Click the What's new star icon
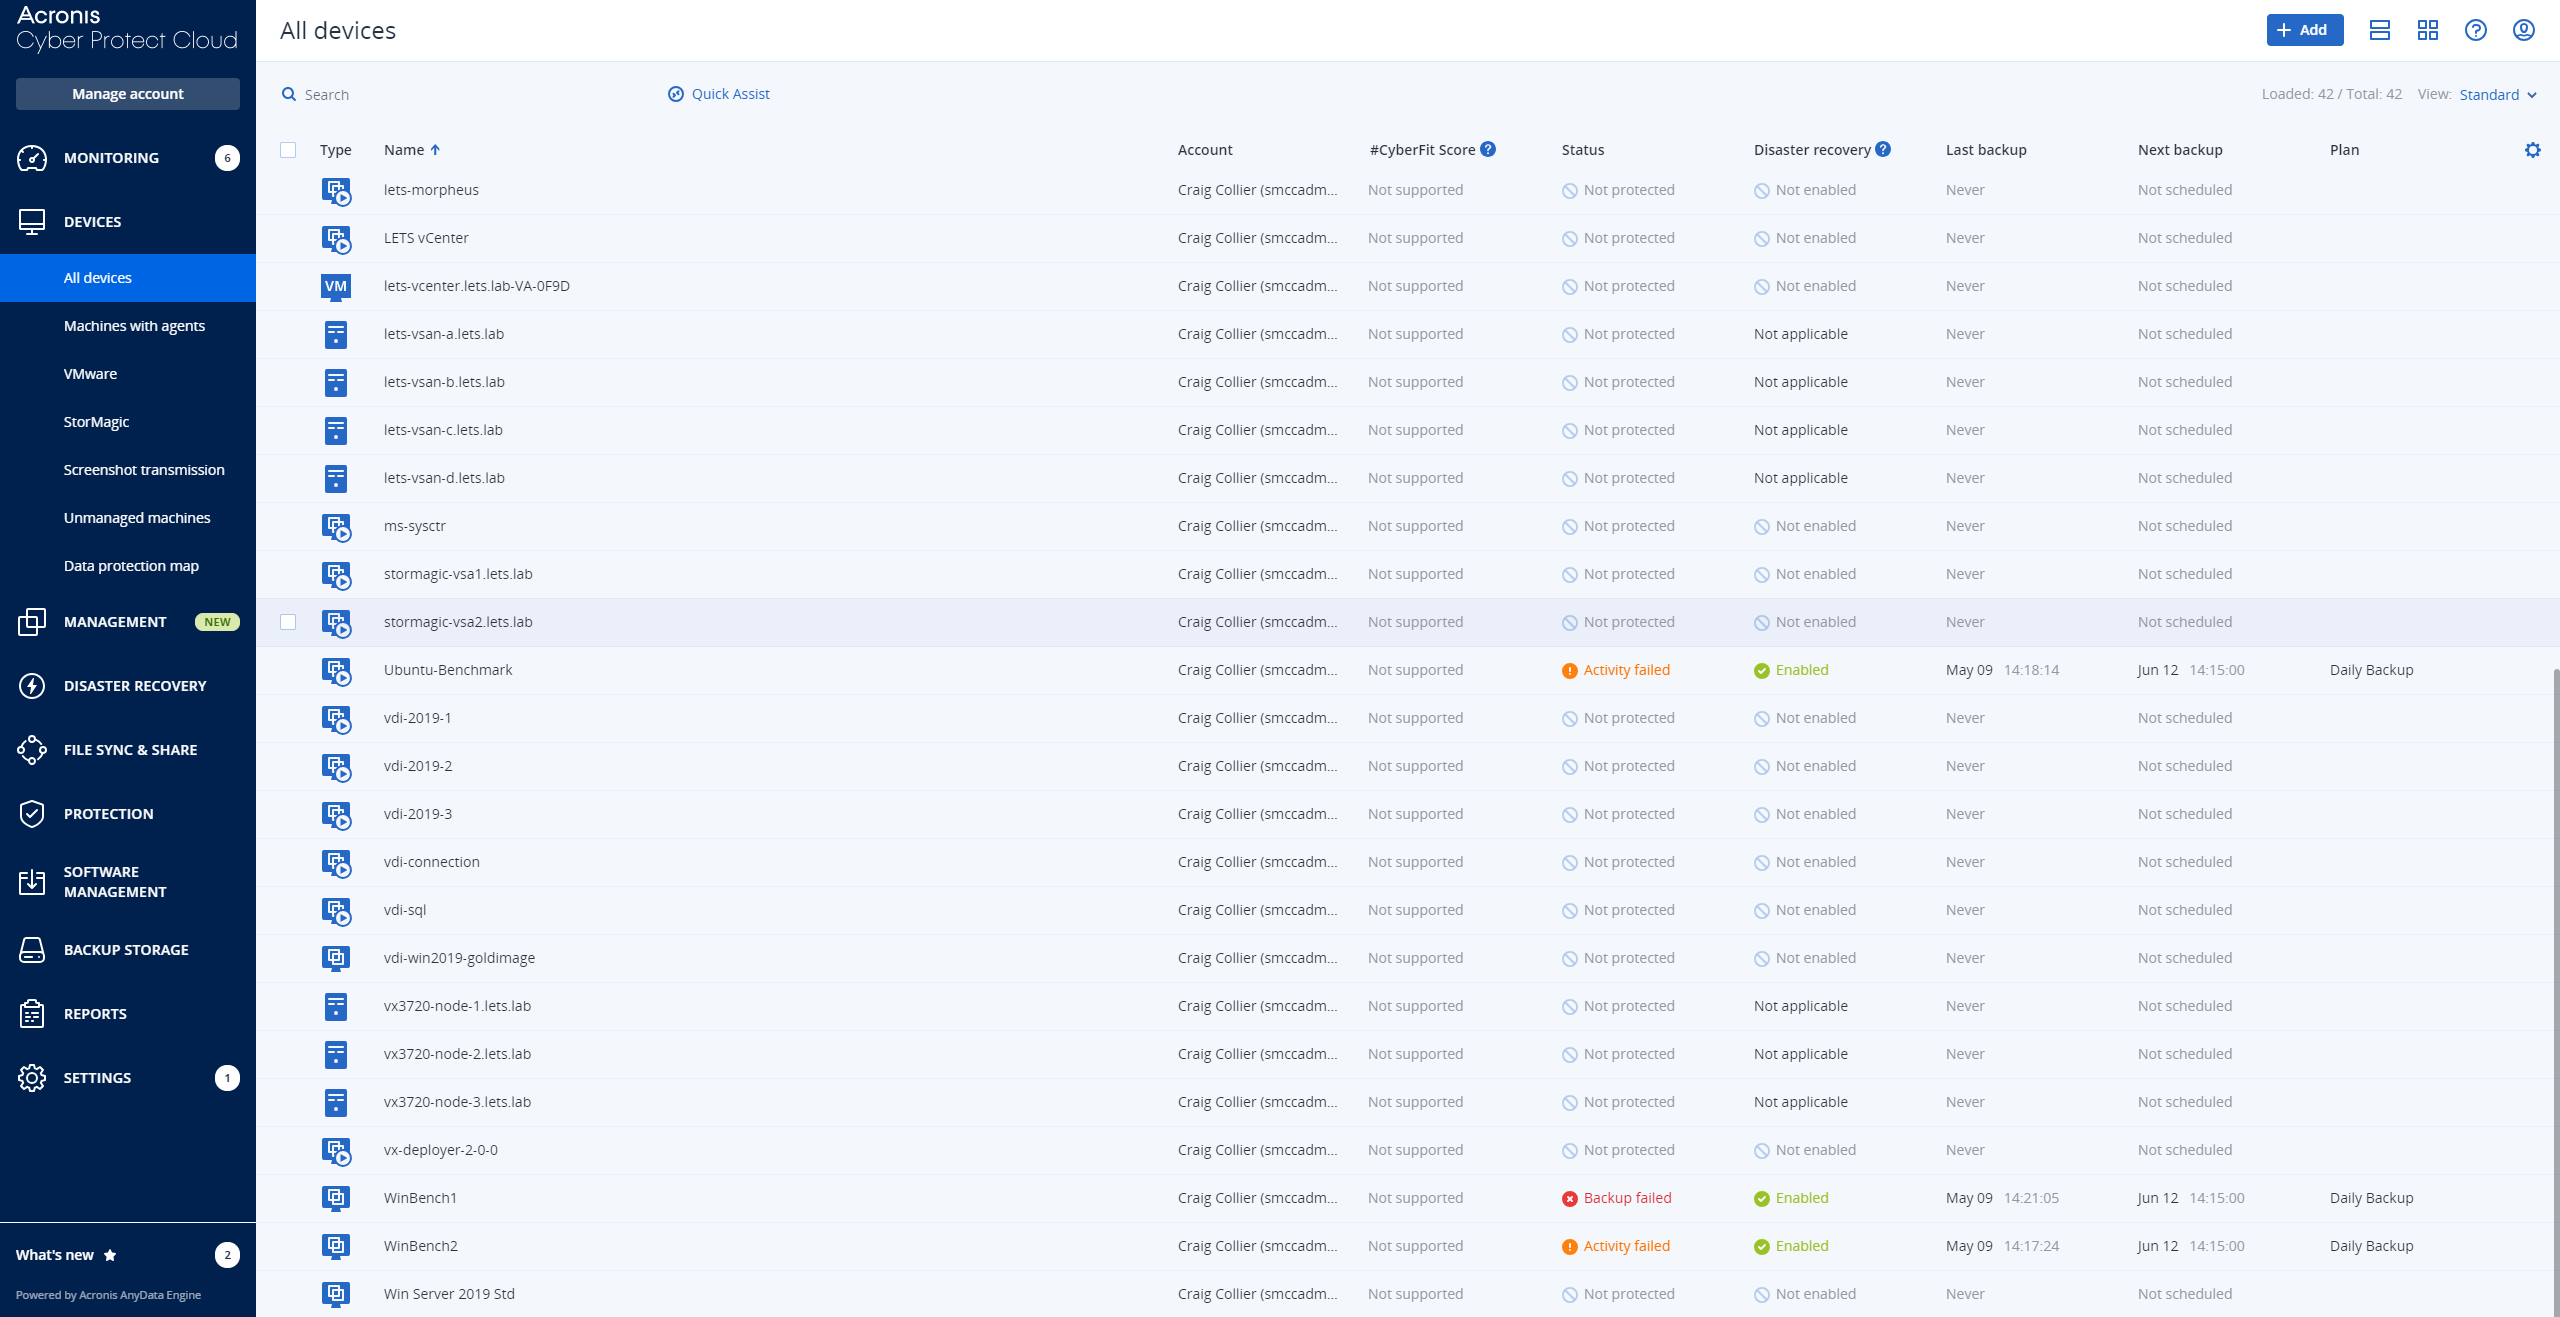Viewport: 2560px width, 1317px height. 110,1255
